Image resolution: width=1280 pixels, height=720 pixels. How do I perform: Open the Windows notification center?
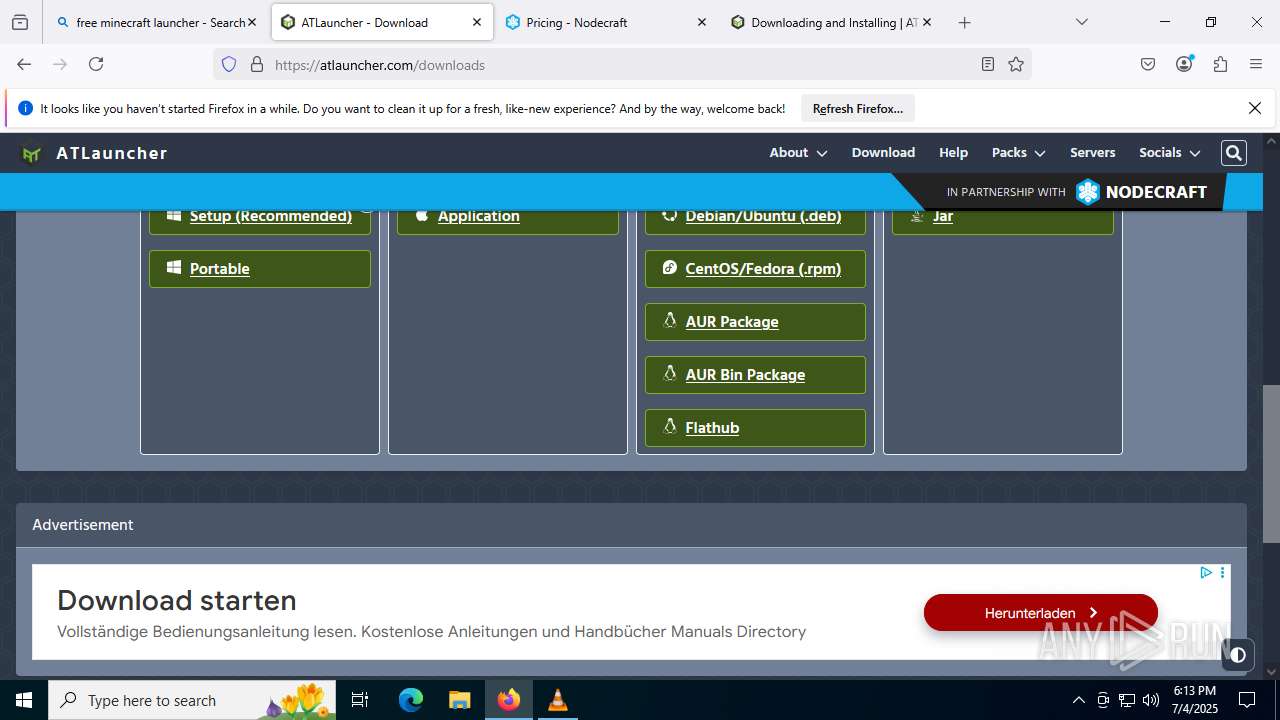(1247, 700)
